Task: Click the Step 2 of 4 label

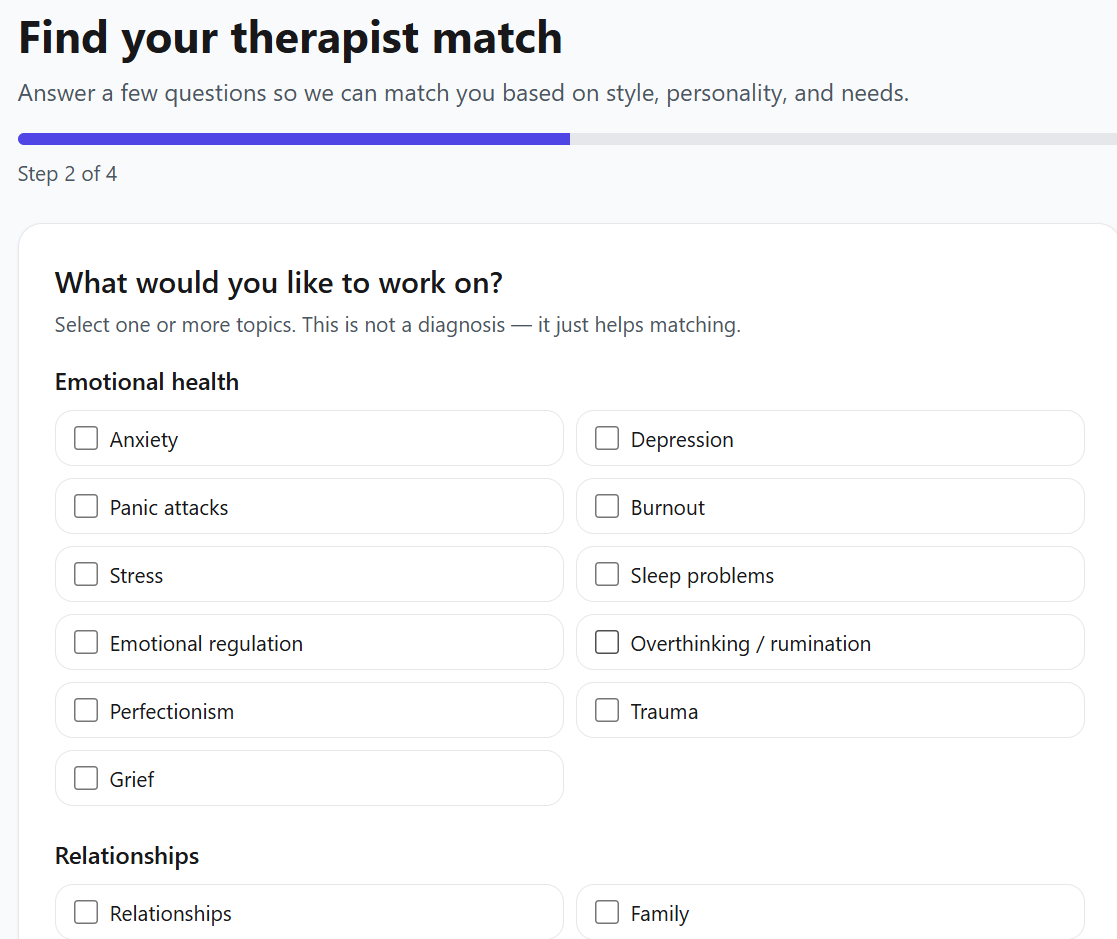Action: (x=67, y=174)
